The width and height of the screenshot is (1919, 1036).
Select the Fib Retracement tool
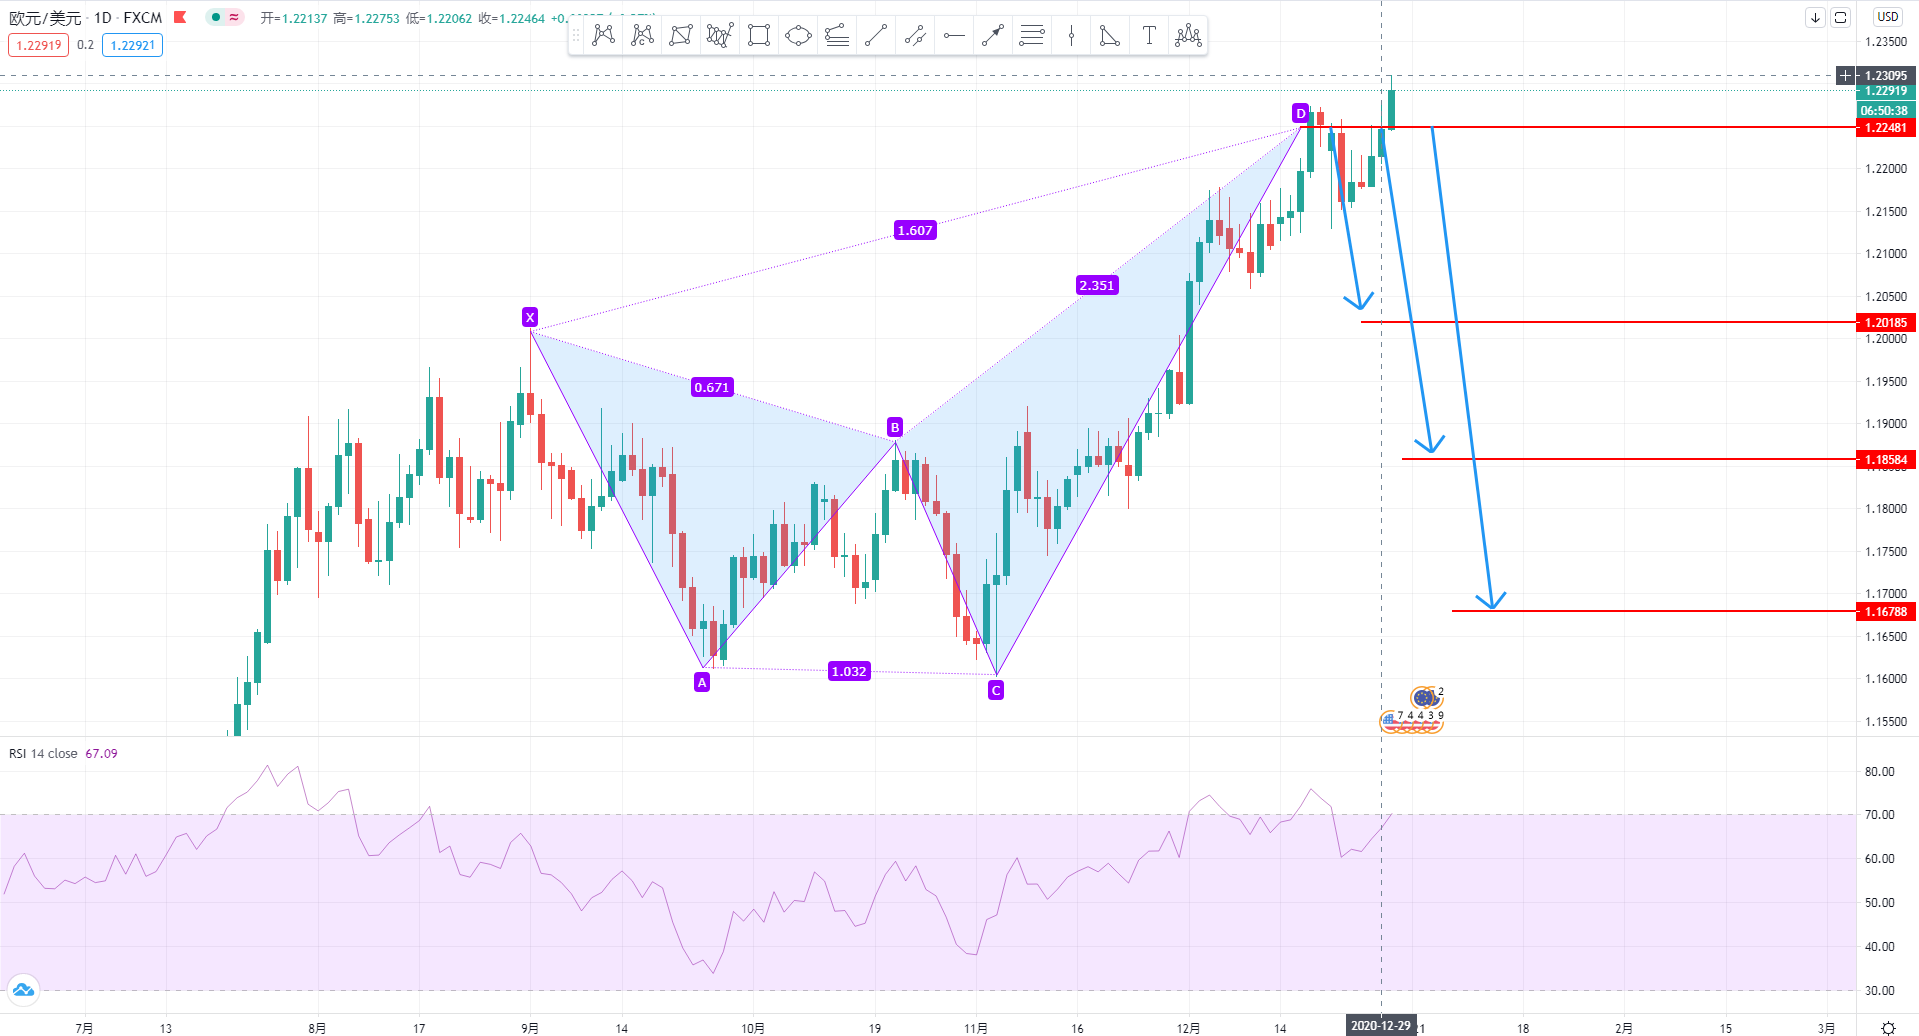[837, 36]
